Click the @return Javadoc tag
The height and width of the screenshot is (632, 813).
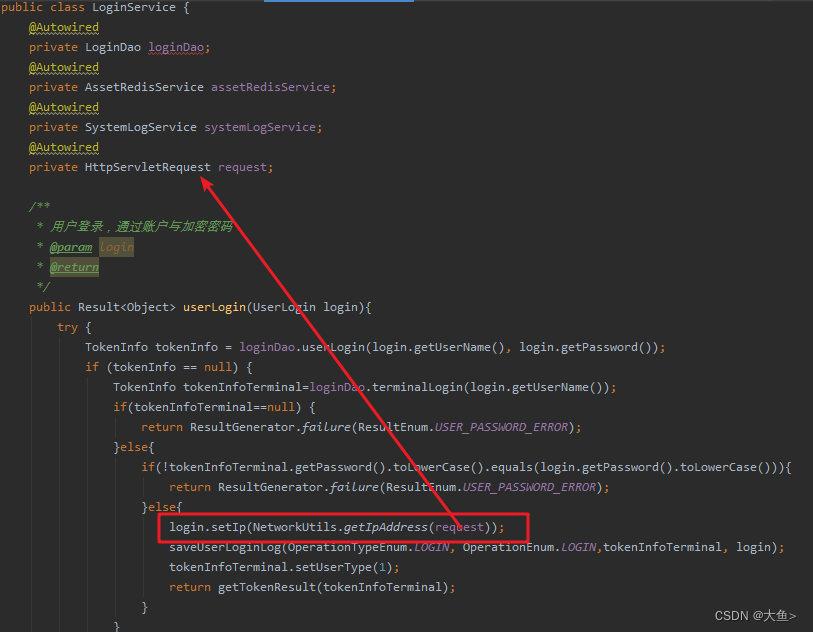pyautogui.click(x=73, y=267)
